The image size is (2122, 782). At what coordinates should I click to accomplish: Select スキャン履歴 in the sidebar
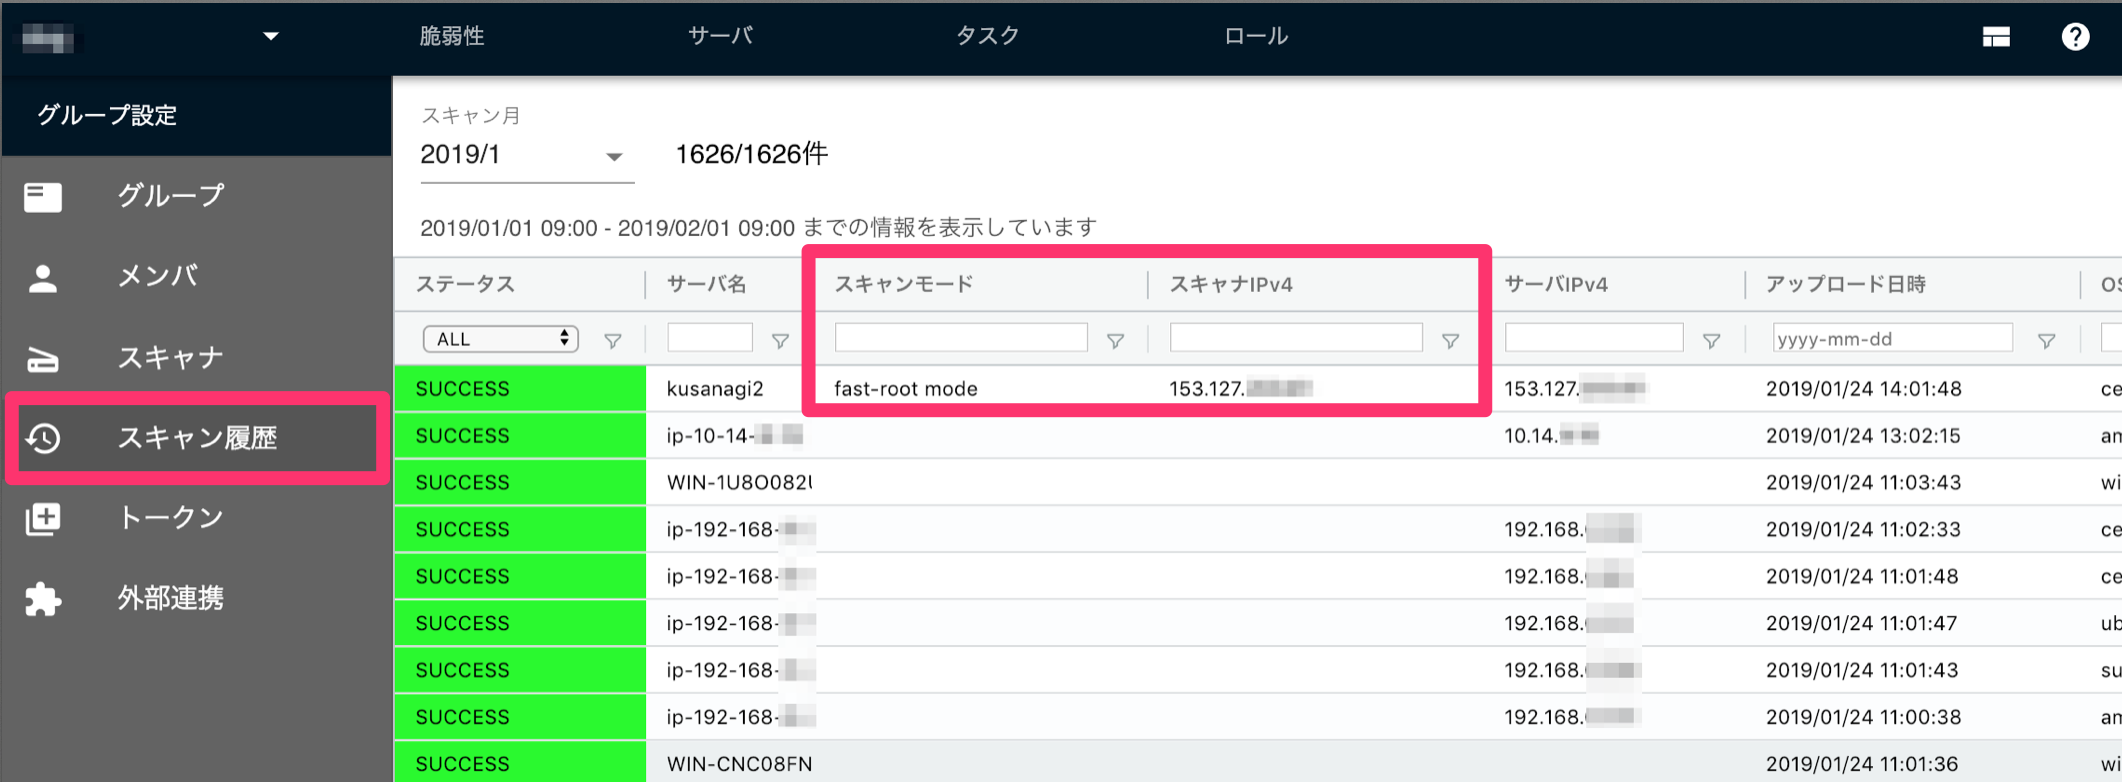197,438
